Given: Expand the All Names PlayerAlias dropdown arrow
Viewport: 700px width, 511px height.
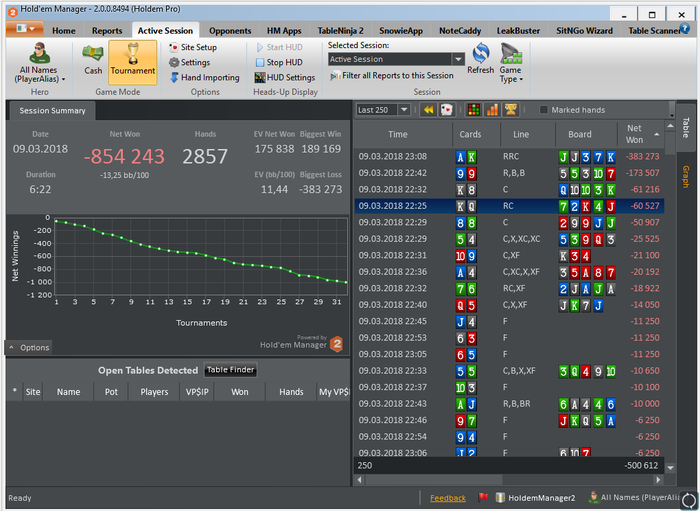Looking at the screenshot, I should pyautogui.click(x=63, y=79).
